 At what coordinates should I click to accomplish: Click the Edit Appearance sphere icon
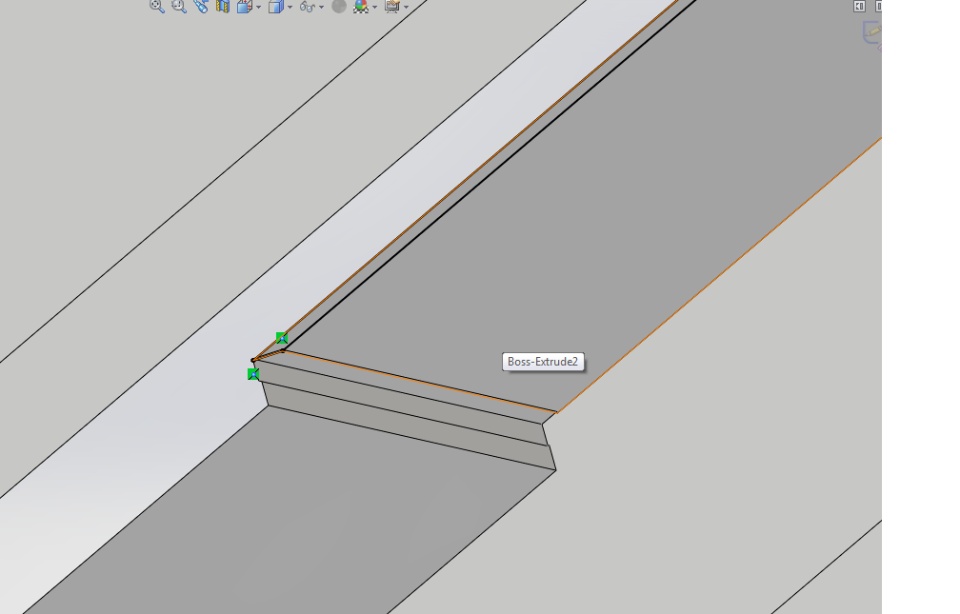pos(339,6)
